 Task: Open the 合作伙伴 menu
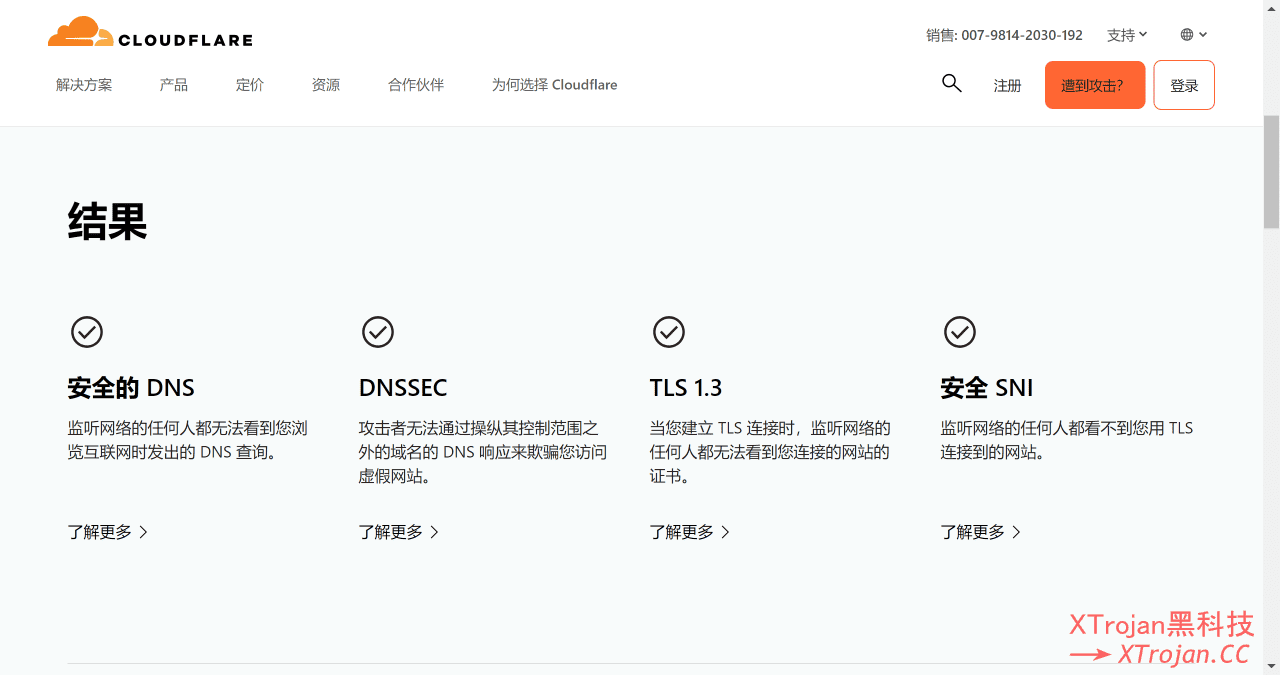pos(416,85)
